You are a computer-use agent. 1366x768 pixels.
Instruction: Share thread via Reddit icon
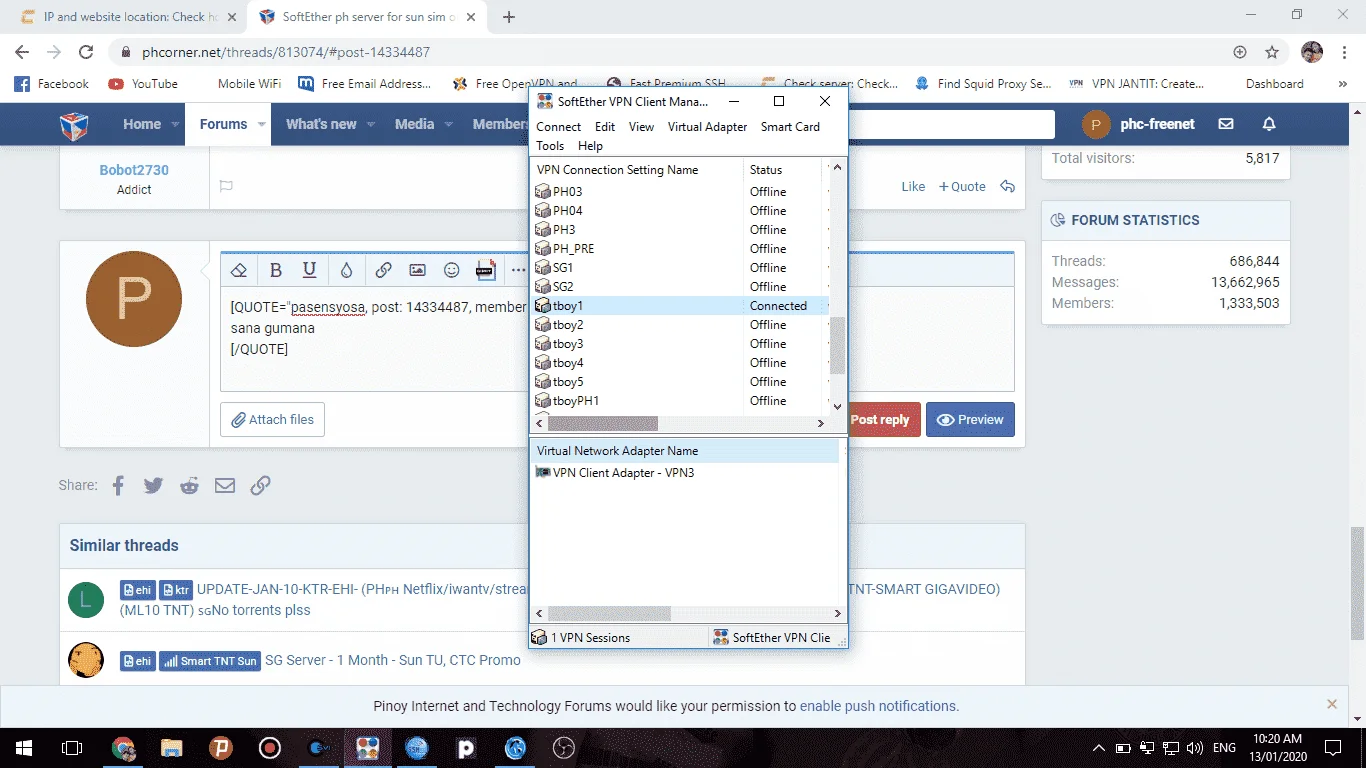189,485
